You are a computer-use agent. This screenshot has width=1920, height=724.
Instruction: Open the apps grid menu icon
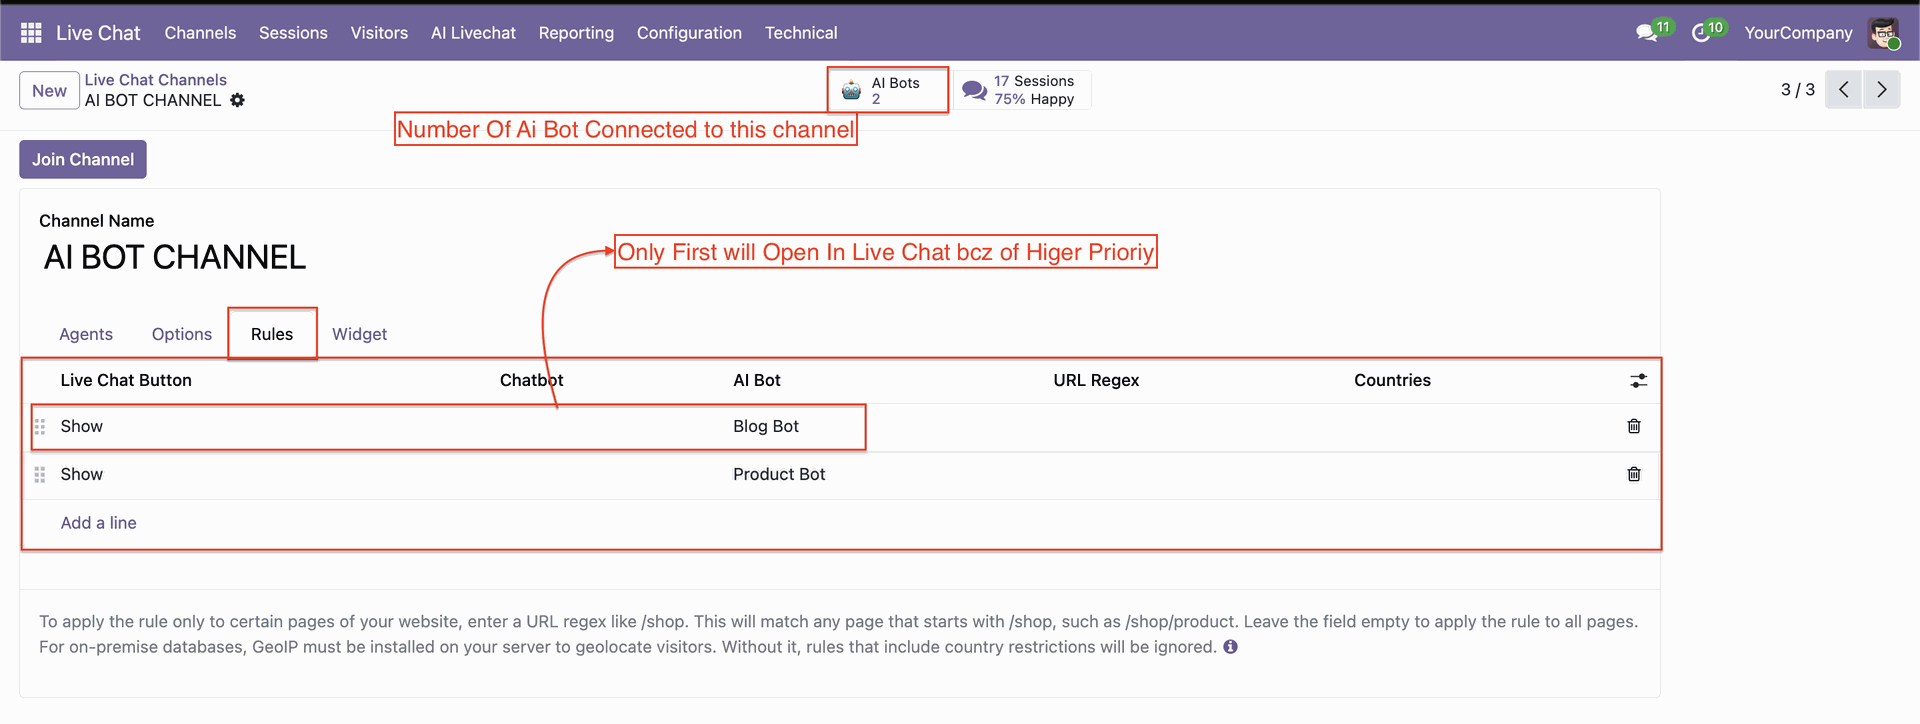pos(31,33)
